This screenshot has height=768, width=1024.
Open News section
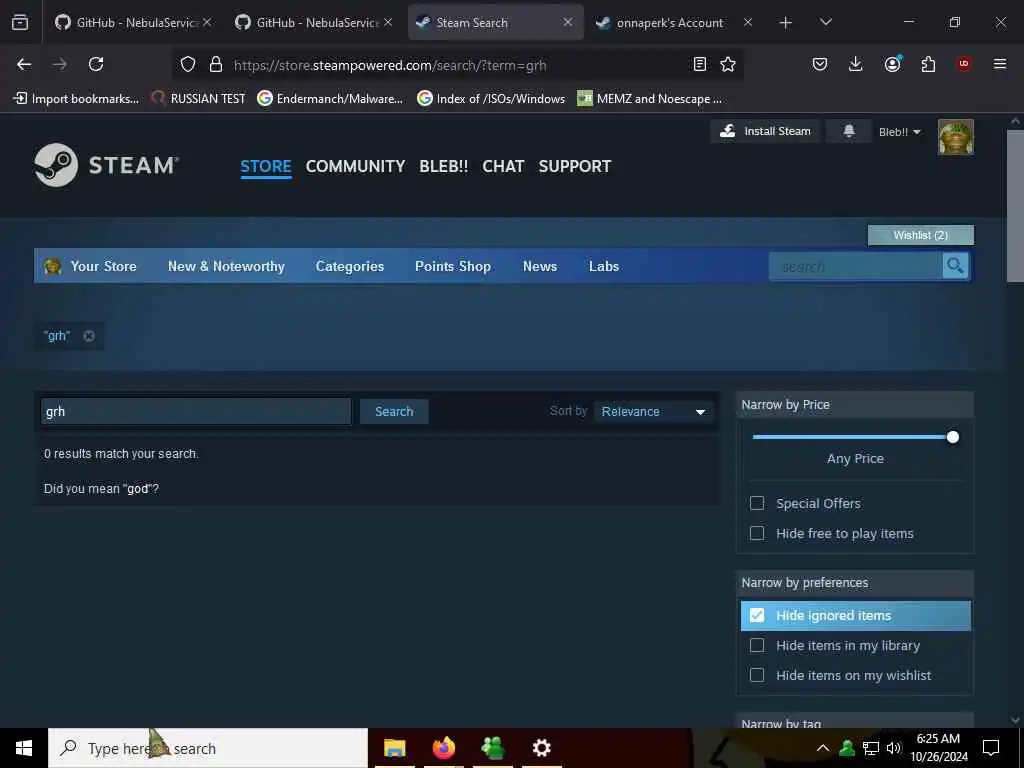[x=539, y=266]
